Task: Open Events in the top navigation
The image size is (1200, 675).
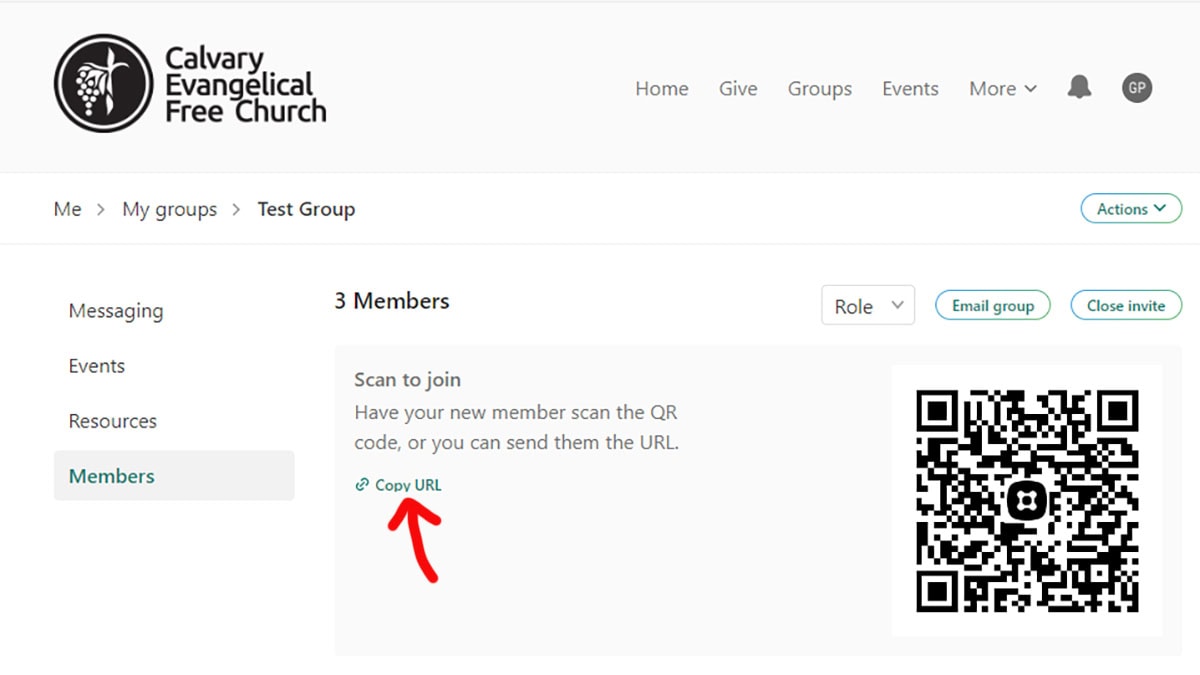Action: [910, 89]
